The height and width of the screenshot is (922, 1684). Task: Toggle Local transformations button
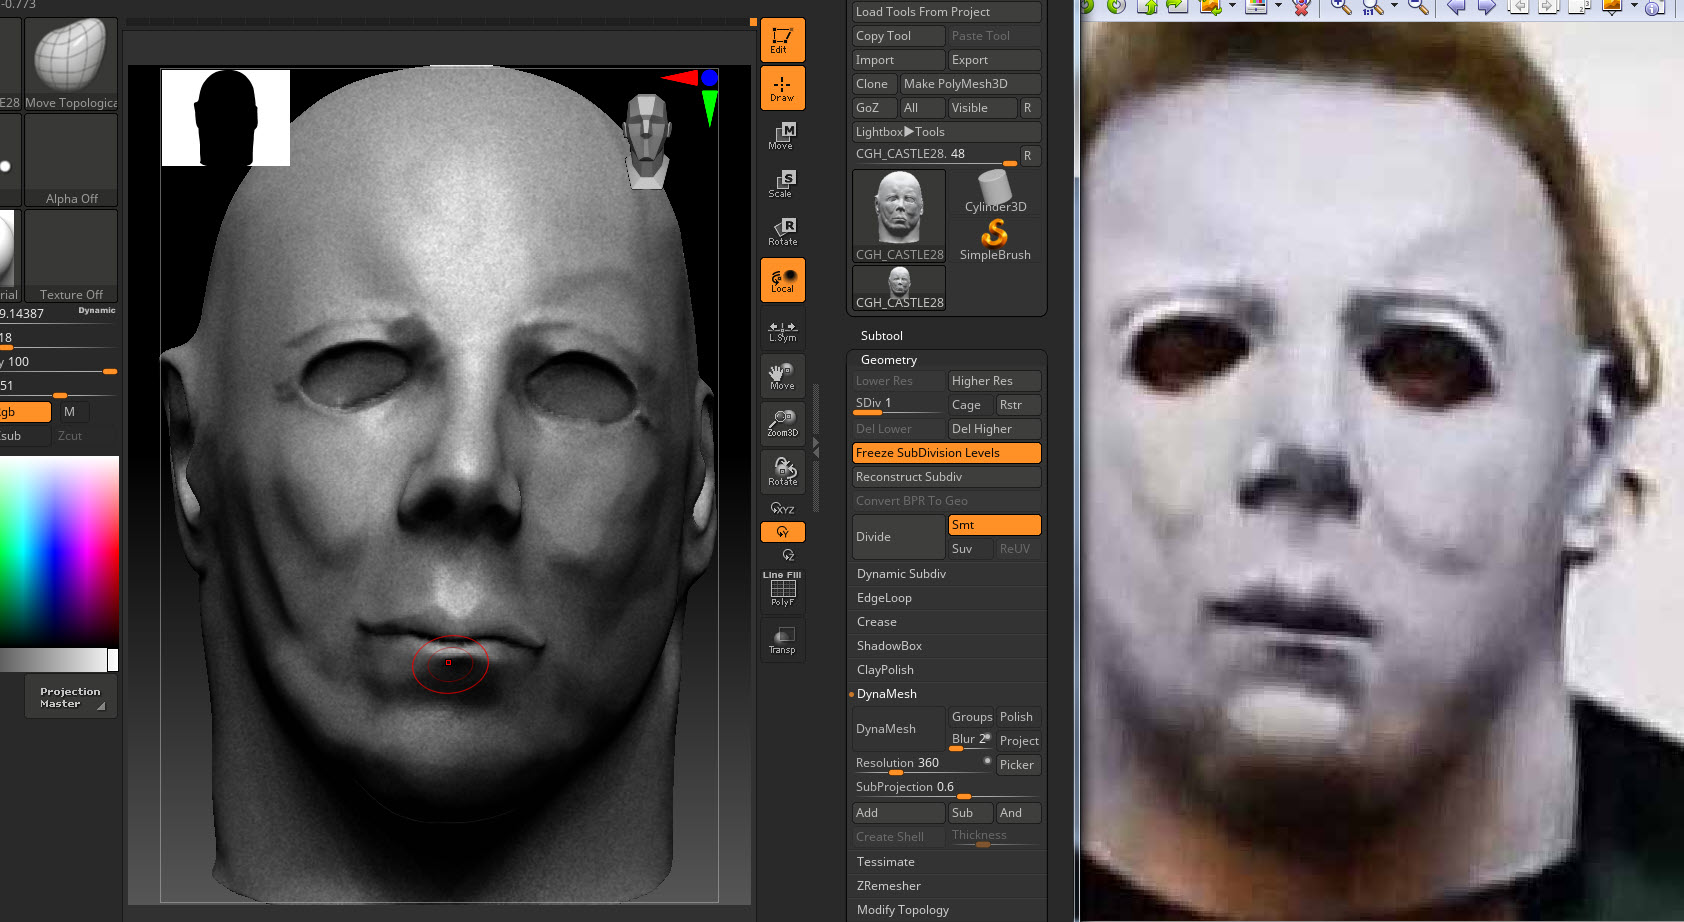782,280
